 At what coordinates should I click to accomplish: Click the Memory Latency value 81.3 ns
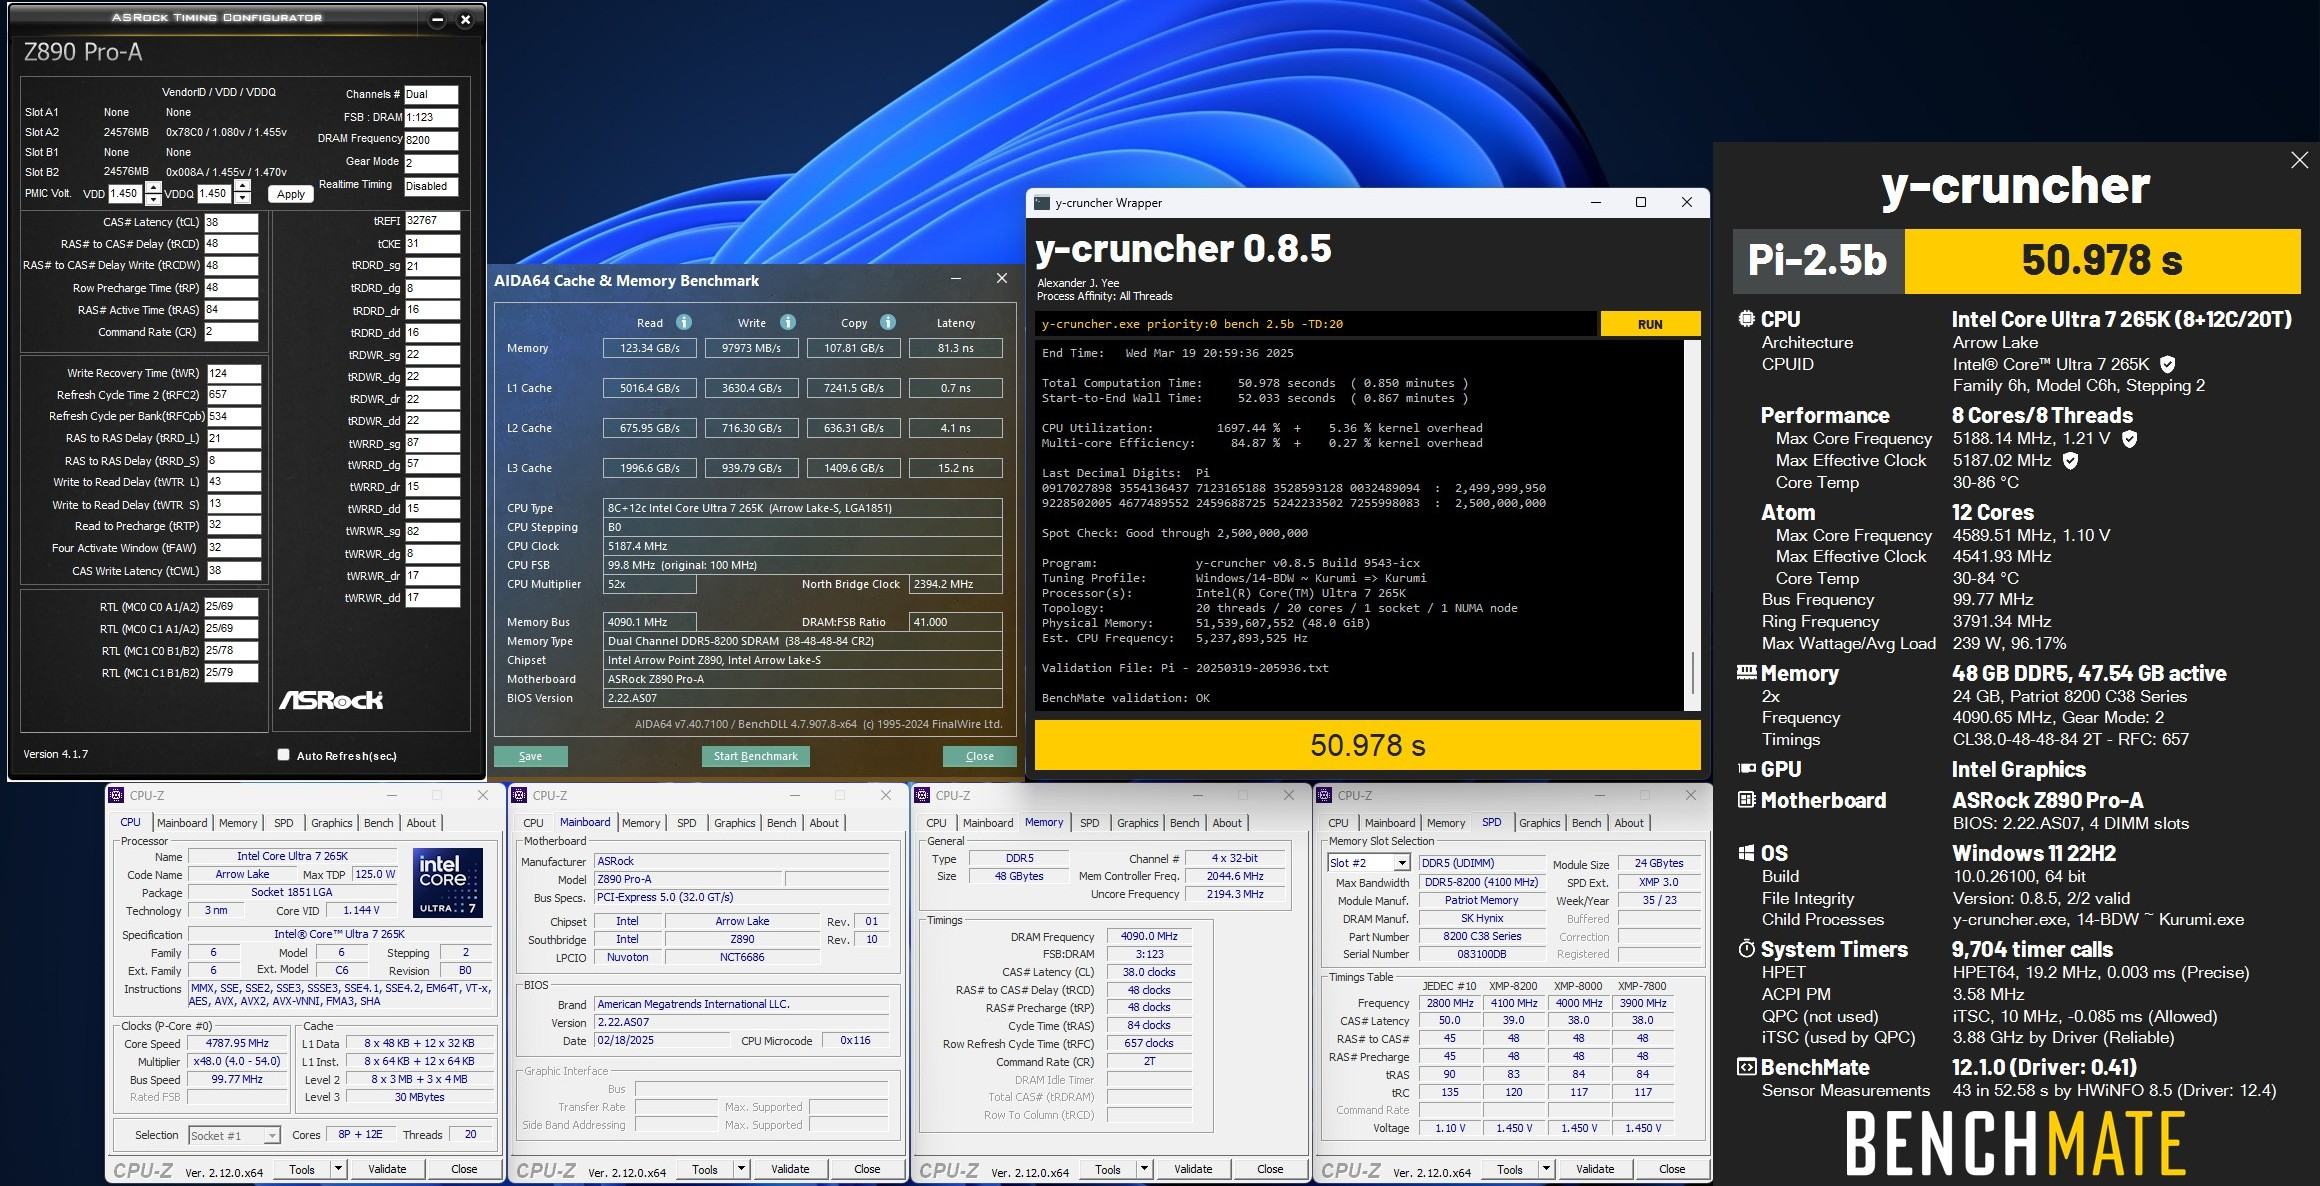956,348
